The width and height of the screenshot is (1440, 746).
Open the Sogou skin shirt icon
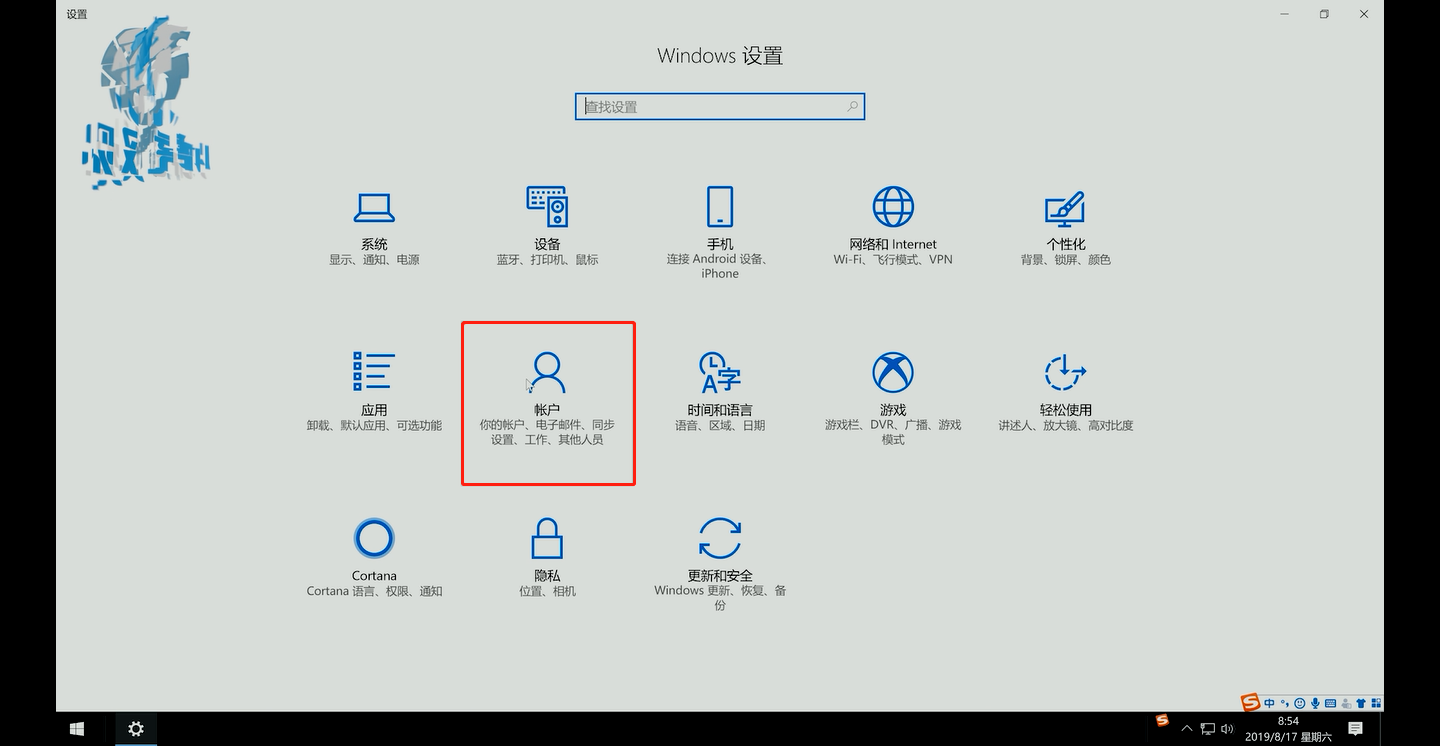pyautogui.click(x=1361, y=703)
